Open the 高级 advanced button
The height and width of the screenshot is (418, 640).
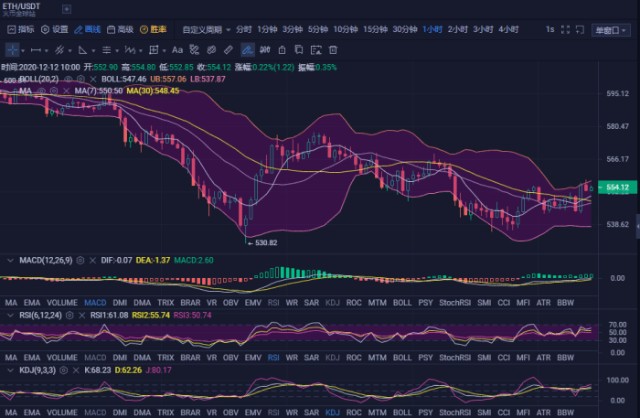pyautogui.click(x=120, y=29)
